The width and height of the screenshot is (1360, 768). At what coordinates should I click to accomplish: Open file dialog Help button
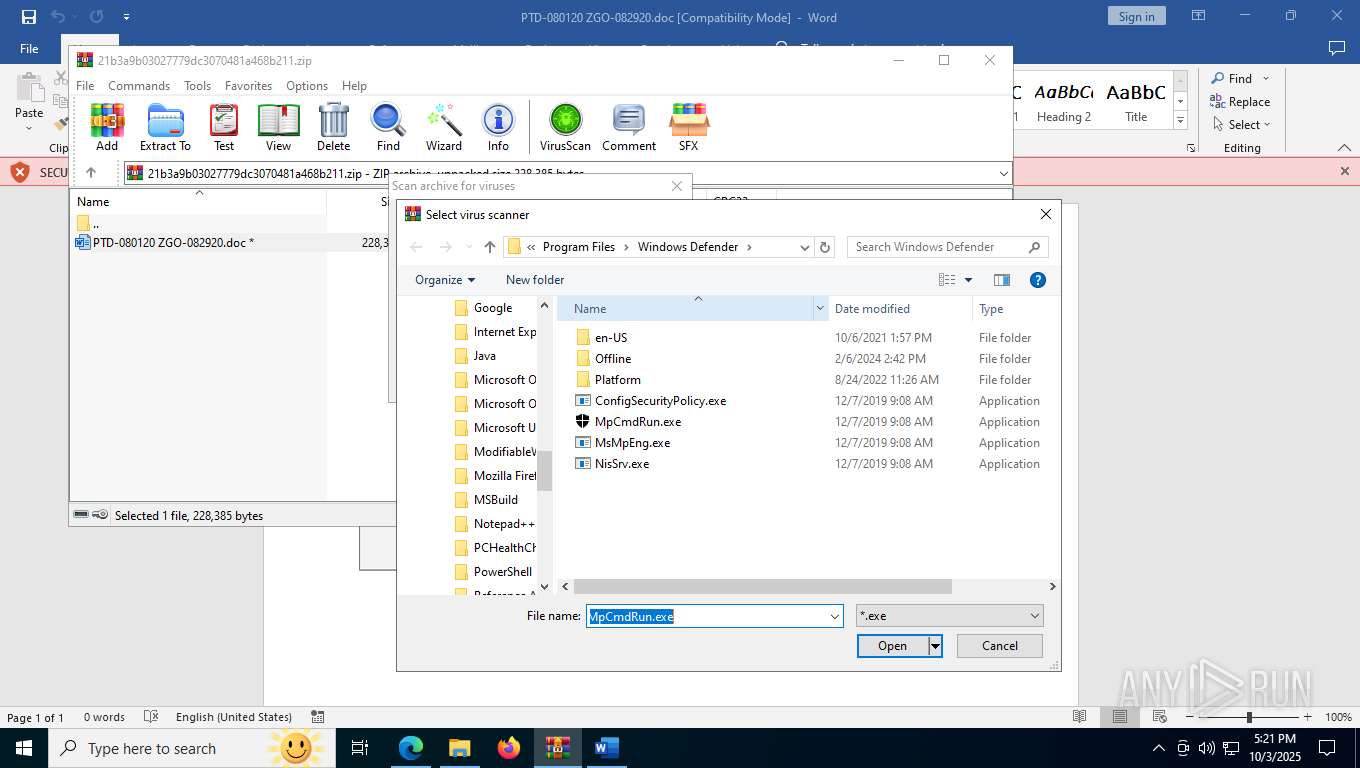pyautogui.click(x=1038, y=280)
